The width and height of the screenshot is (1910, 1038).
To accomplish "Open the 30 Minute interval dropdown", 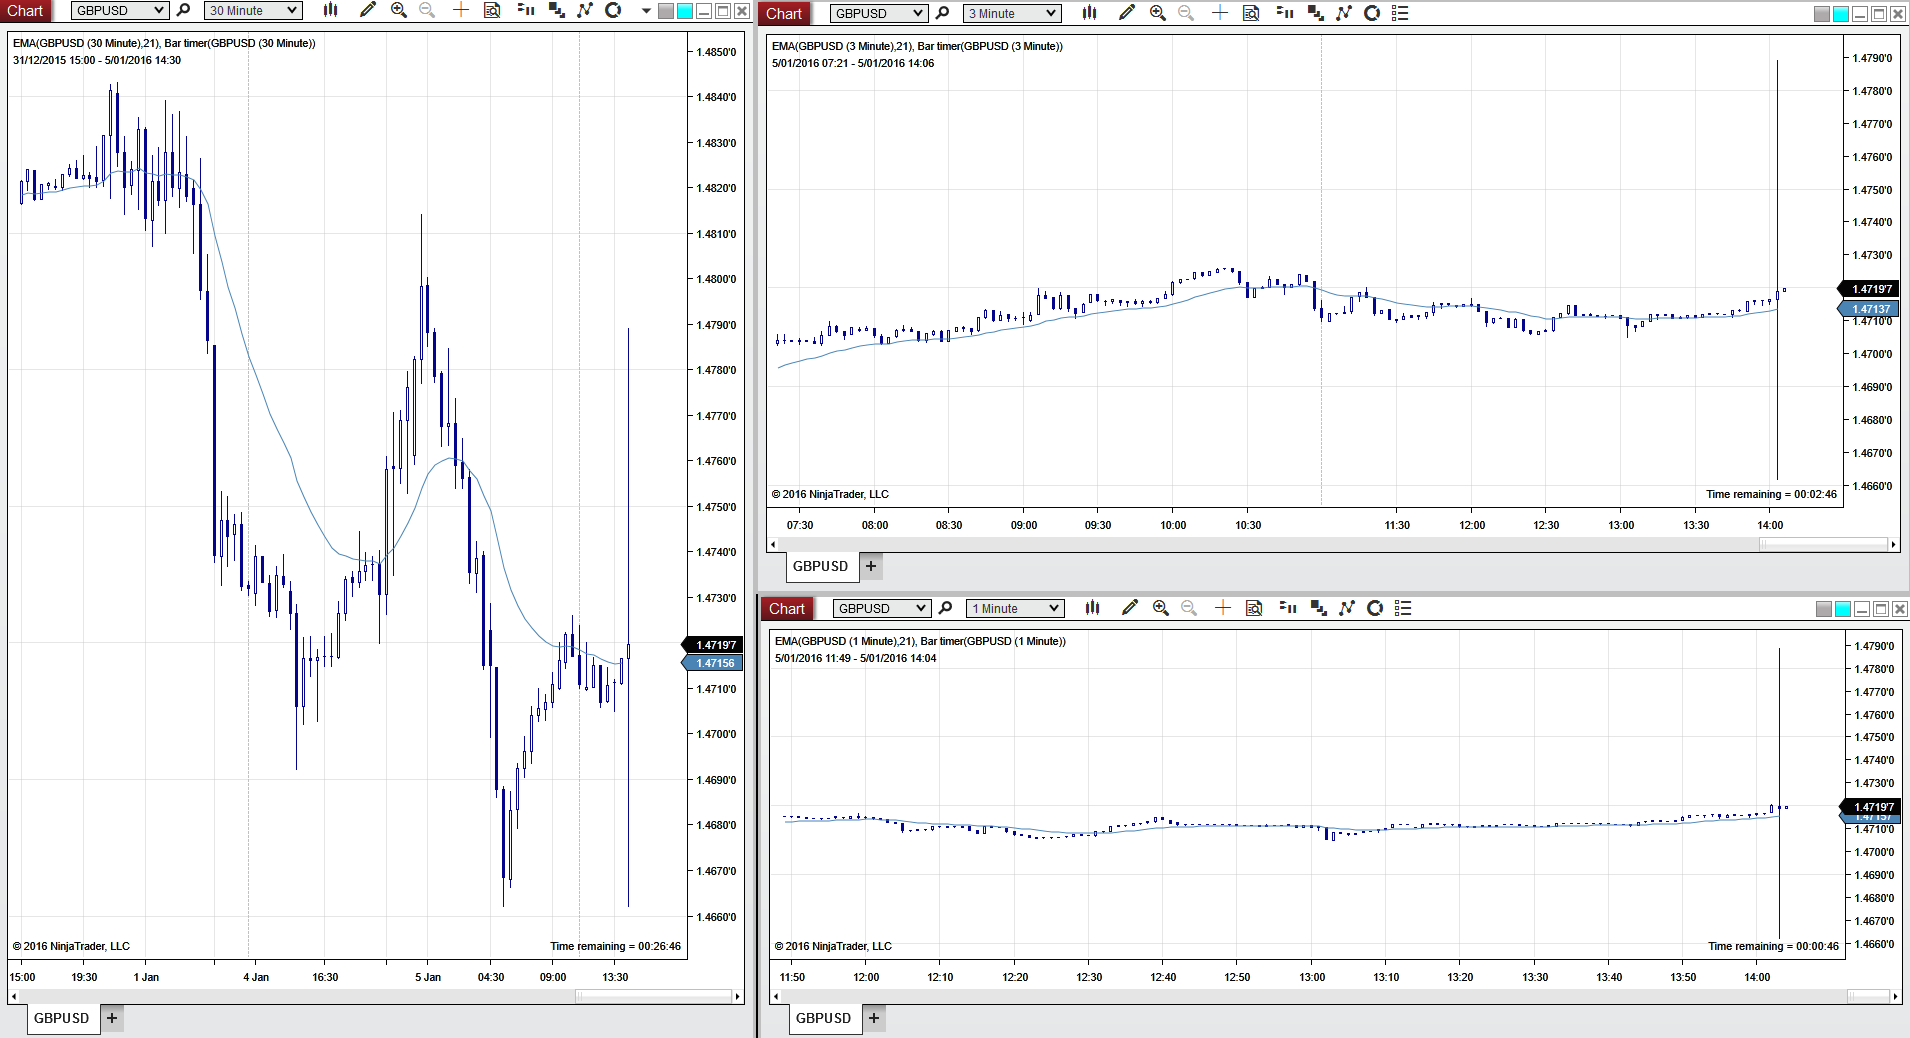I will (252, 10).
